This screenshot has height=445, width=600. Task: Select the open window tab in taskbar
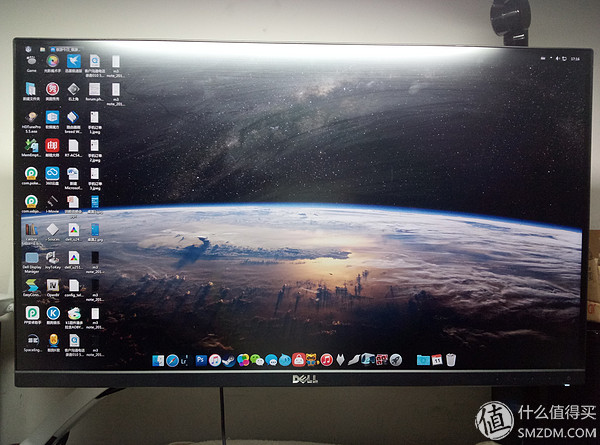click(x=65, y=49)
